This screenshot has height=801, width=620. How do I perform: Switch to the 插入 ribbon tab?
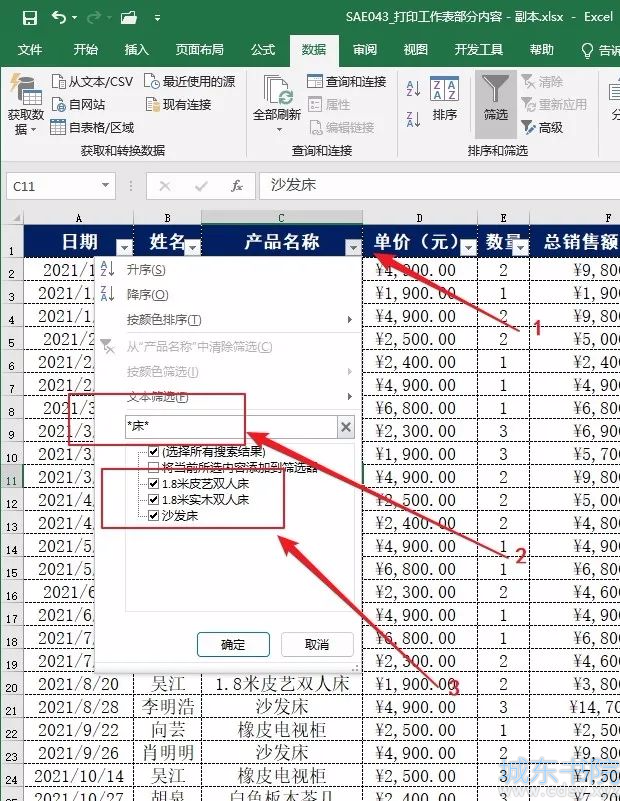[136, 50]
